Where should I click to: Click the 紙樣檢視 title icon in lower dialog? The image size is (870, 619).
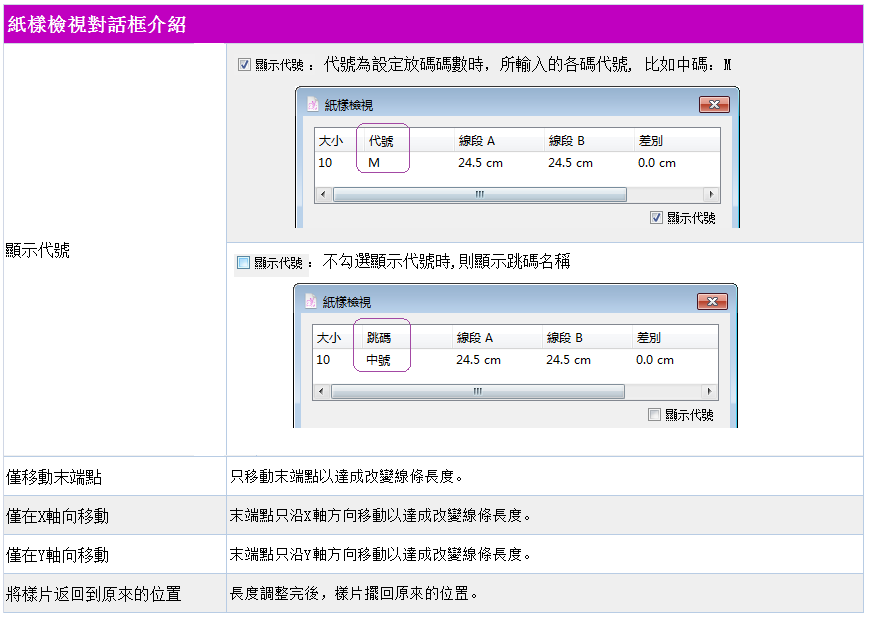coord(310,301)
